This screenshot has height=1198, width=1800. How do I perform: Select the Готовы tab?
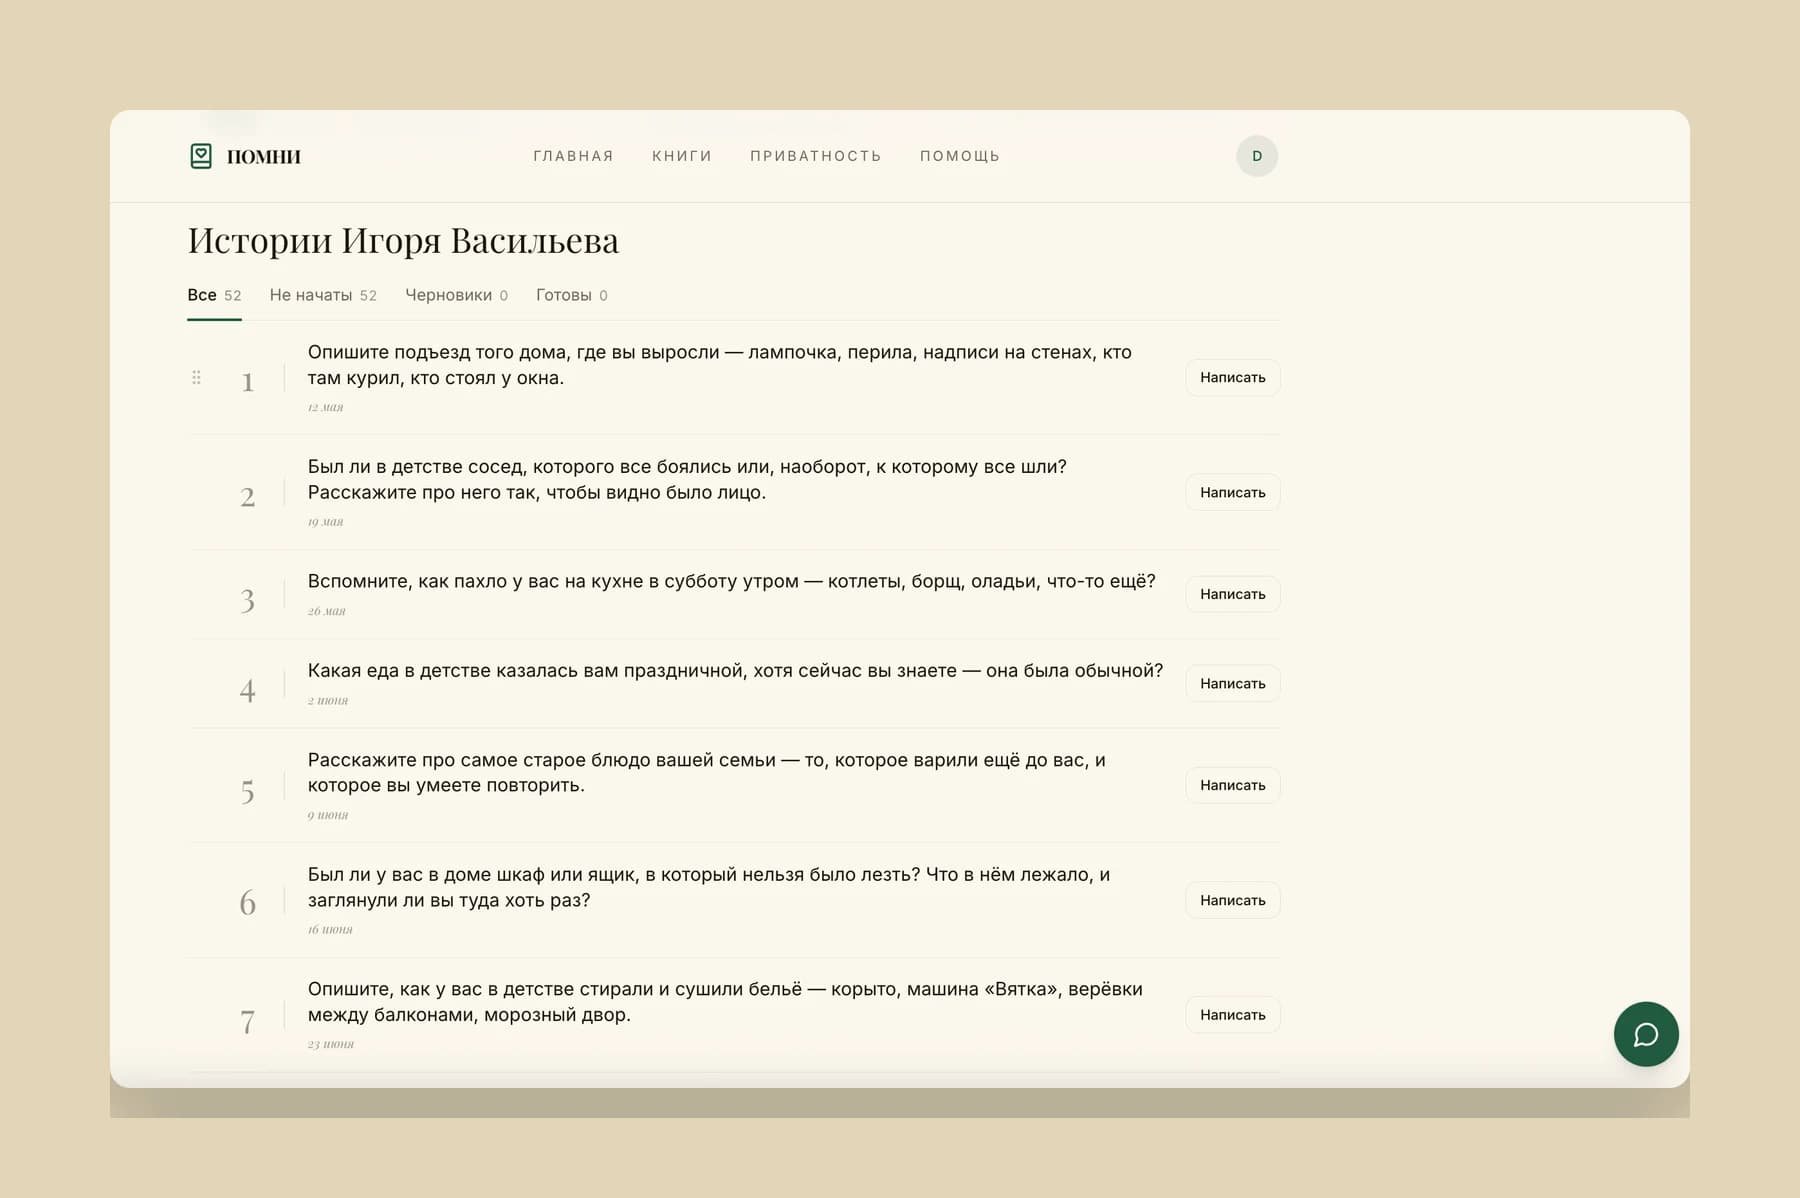(572, 295)
